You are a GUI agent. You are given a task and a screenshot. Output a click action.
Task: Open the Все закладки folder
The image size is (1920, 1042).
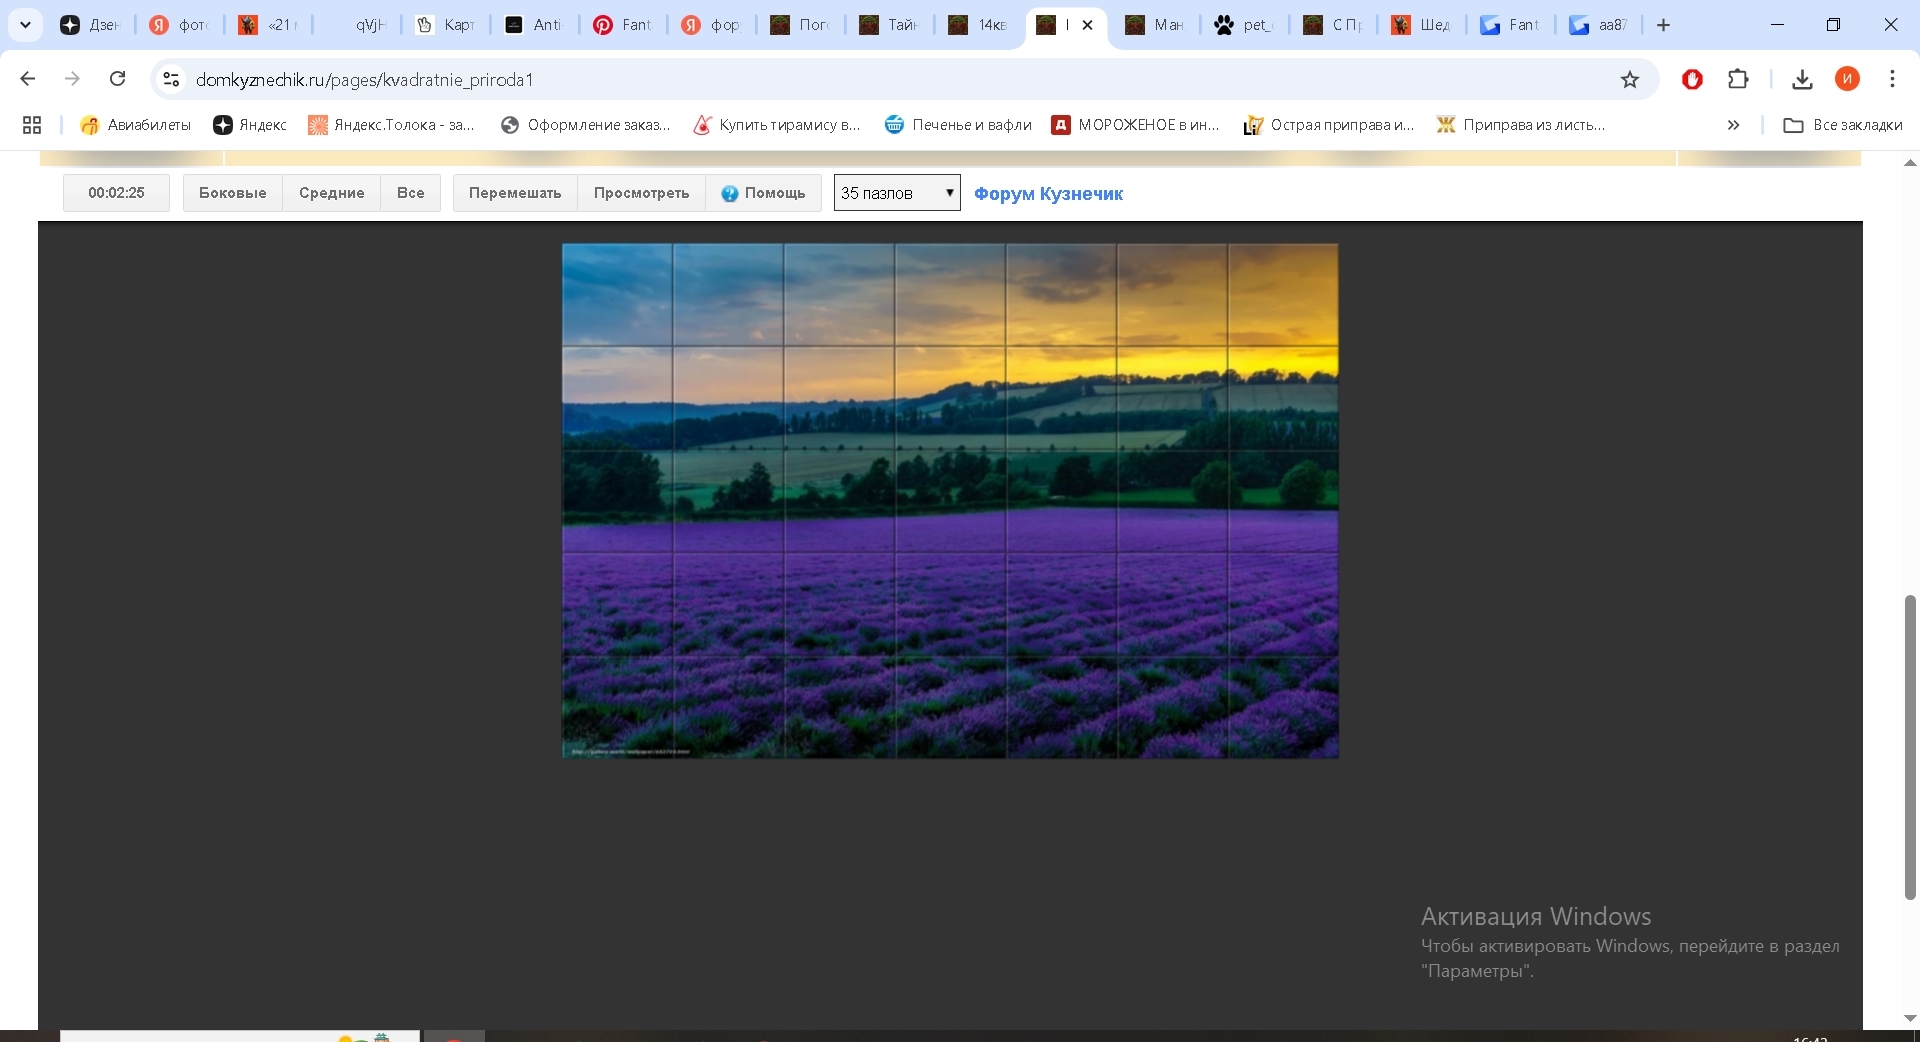pyautogui.click(x=1843, y=125)
